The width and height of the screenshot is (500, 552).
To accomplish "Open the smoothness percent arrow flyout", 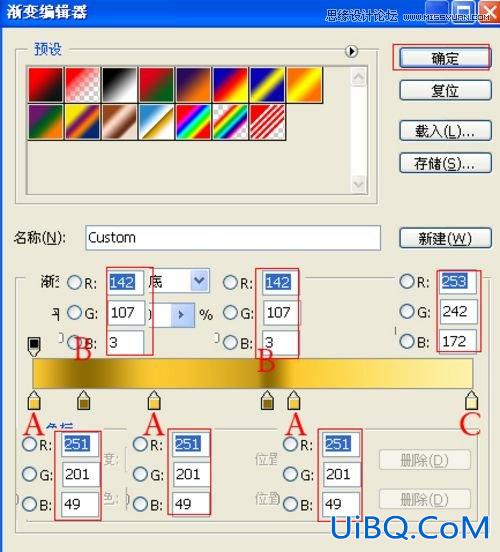I will [182, 314].
